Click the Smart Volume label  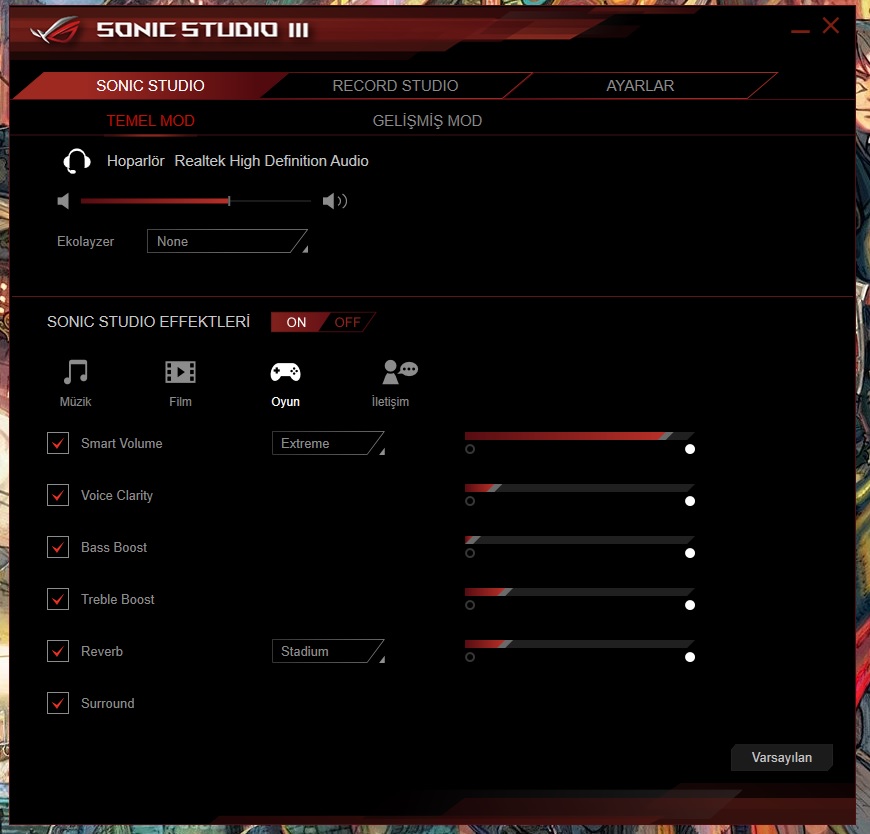click(122, 443)
